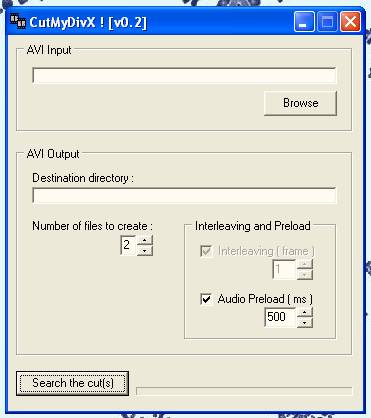The height and width of the screenshot is (418, 371).
Task: Minimize the CutMyDivX window
Action: (304, 22)
